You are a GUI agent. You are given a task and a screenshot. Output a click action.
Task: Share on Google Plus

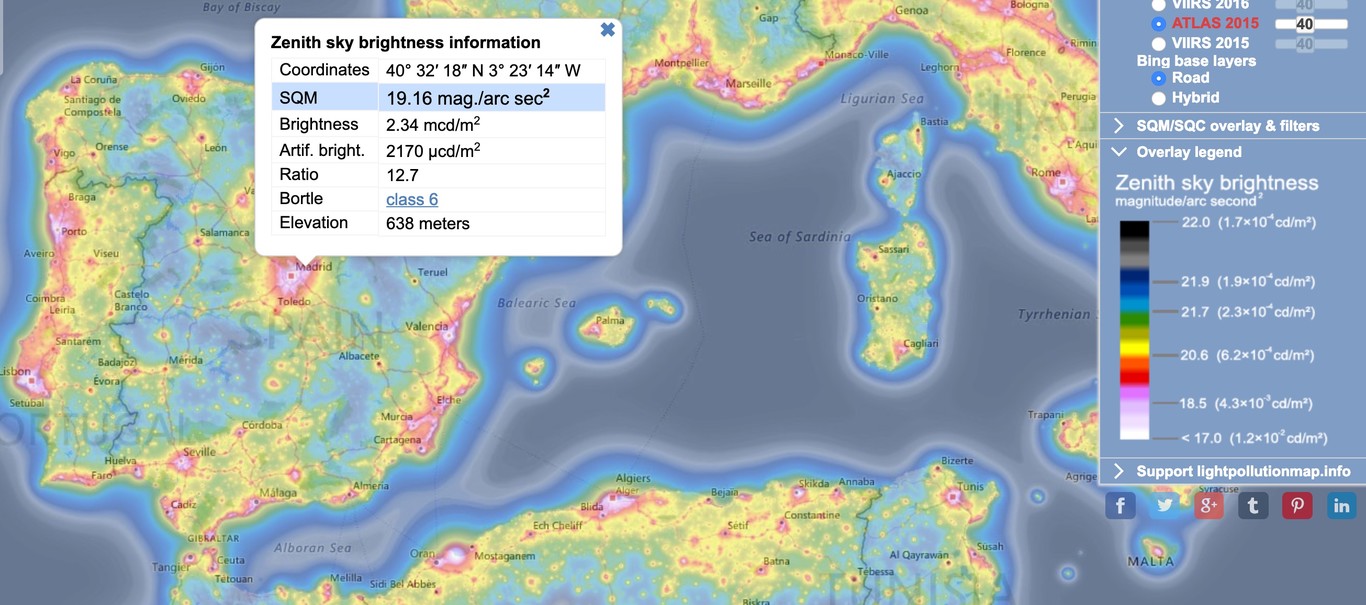click(x=1209, y=505)
